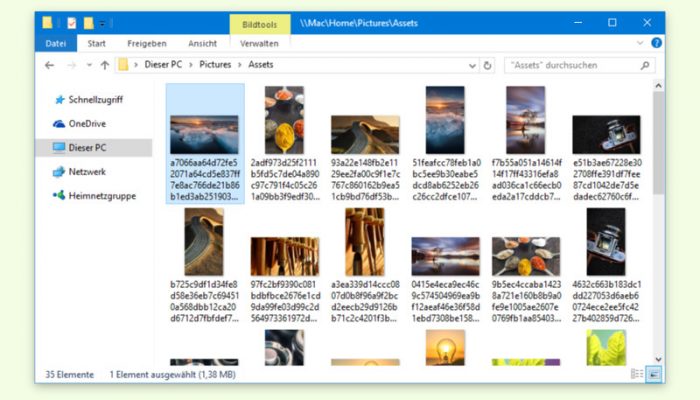Viewport: 700px width, 400px height.
Task: Open the Ansicht ribbon tab
Action: (202, 43)
